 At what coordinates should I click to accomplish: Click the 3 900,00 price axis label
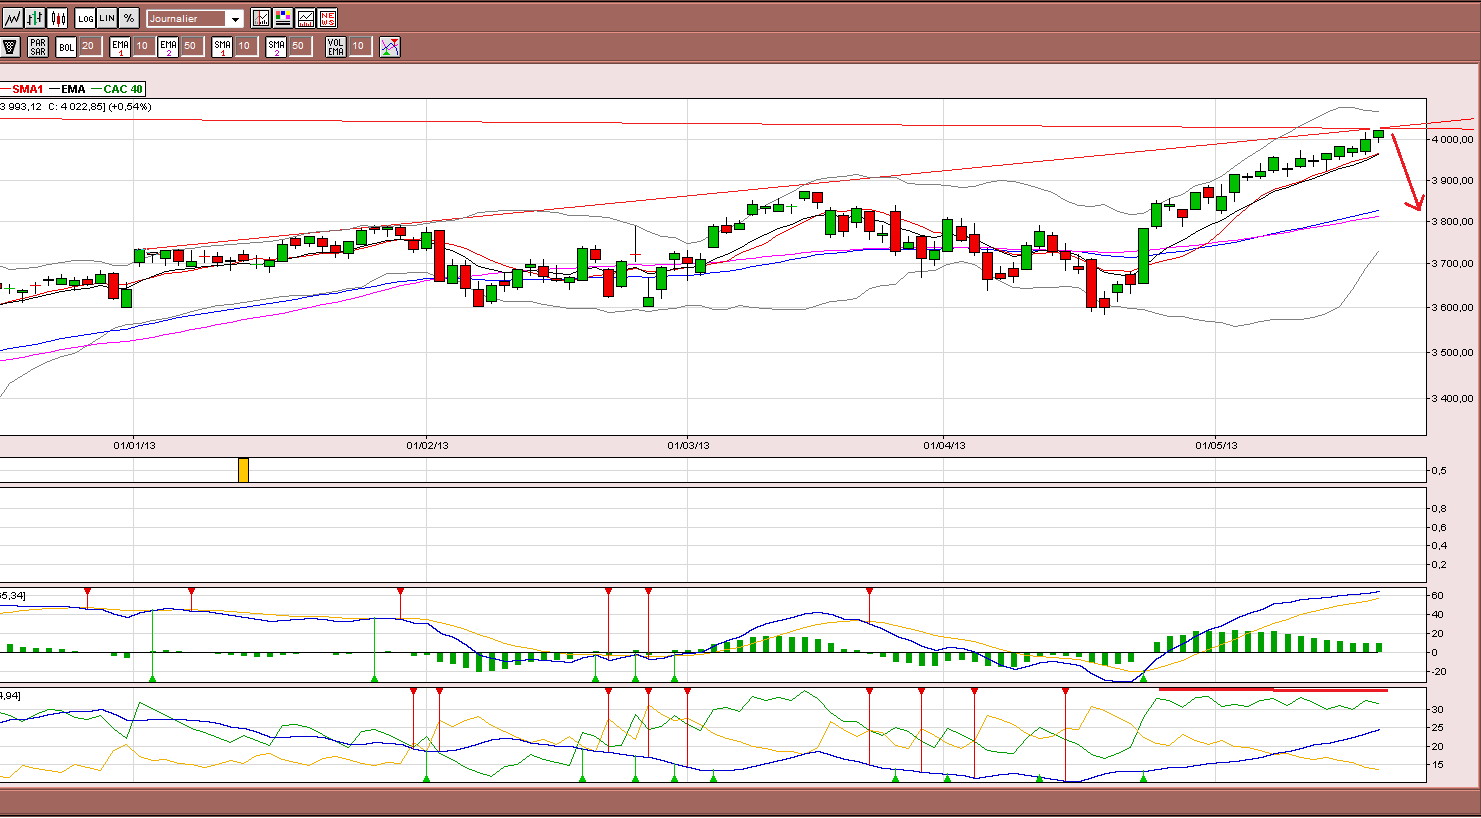pyautogui.click(x=1453, y=181)
